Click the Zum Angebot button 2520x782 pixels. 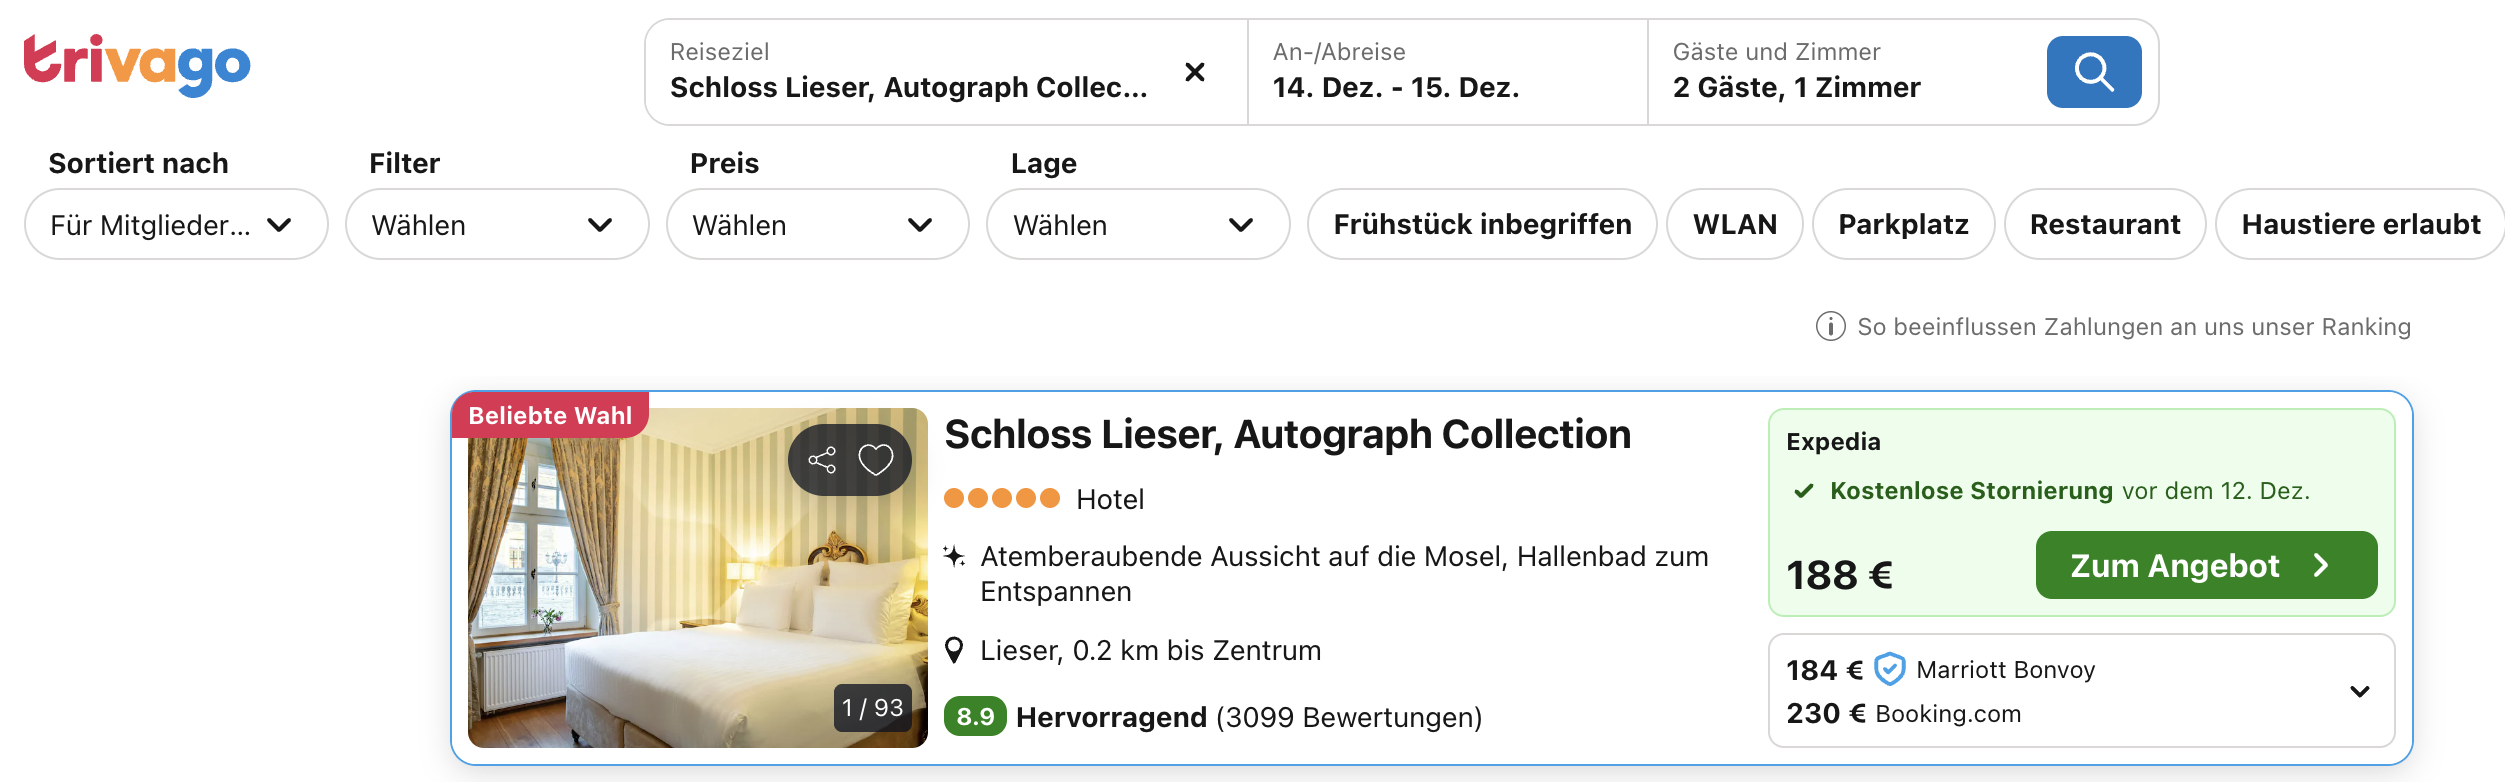(x=2205, y=566)
